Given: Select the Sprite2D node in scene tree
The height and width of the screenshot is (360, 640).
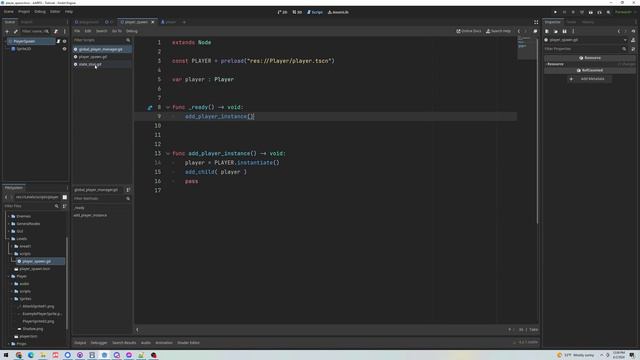Looking at the screenshot, I should [x=24, y=49].
